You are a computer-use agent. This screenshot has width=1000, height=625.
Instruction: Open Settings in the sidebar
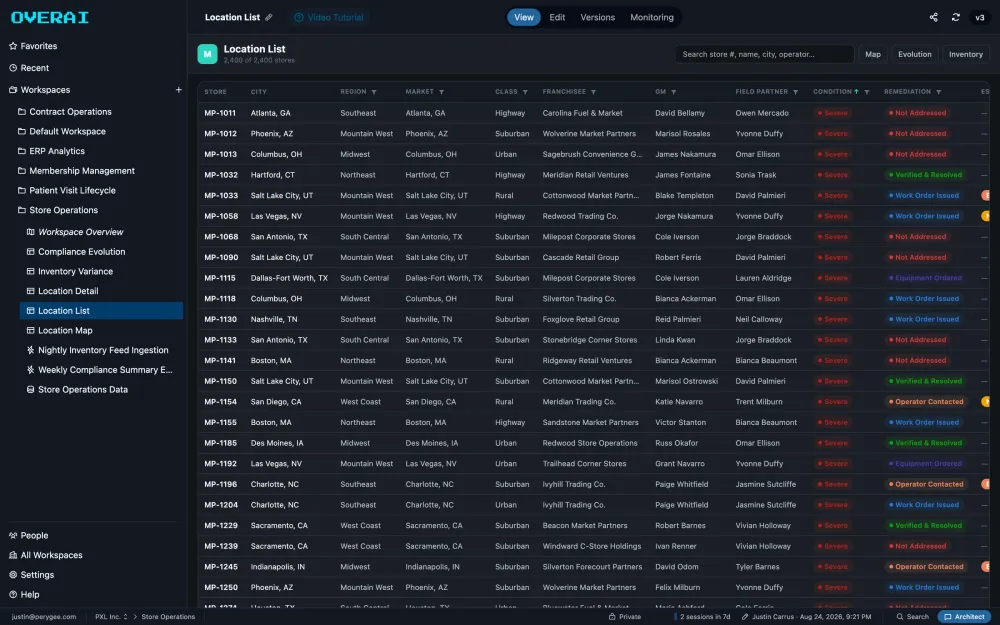tap(31, 575)
